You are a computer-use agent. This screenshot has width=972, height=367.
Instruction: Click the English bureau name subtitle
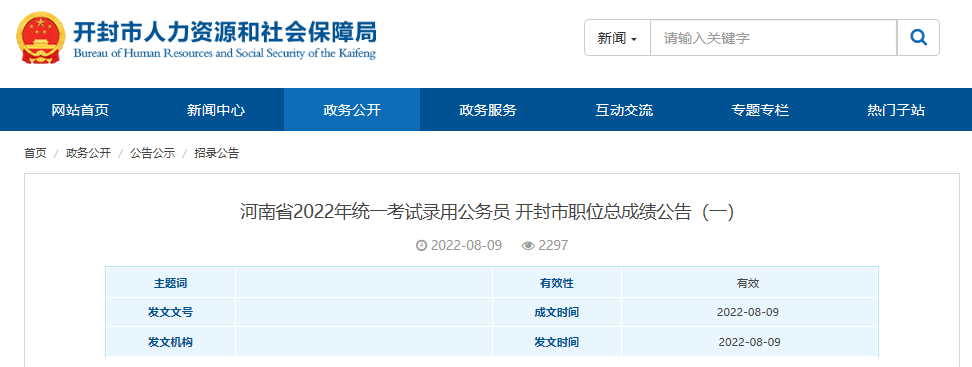tap(224, 53)
